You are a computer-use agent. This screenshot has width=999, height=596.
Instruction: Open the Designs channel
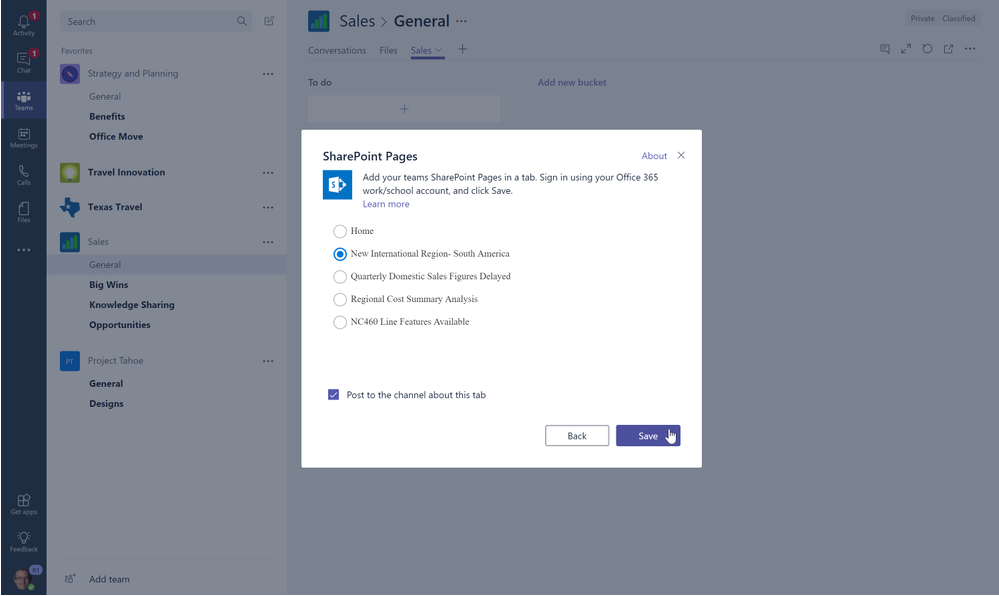[x=106, y=404]
